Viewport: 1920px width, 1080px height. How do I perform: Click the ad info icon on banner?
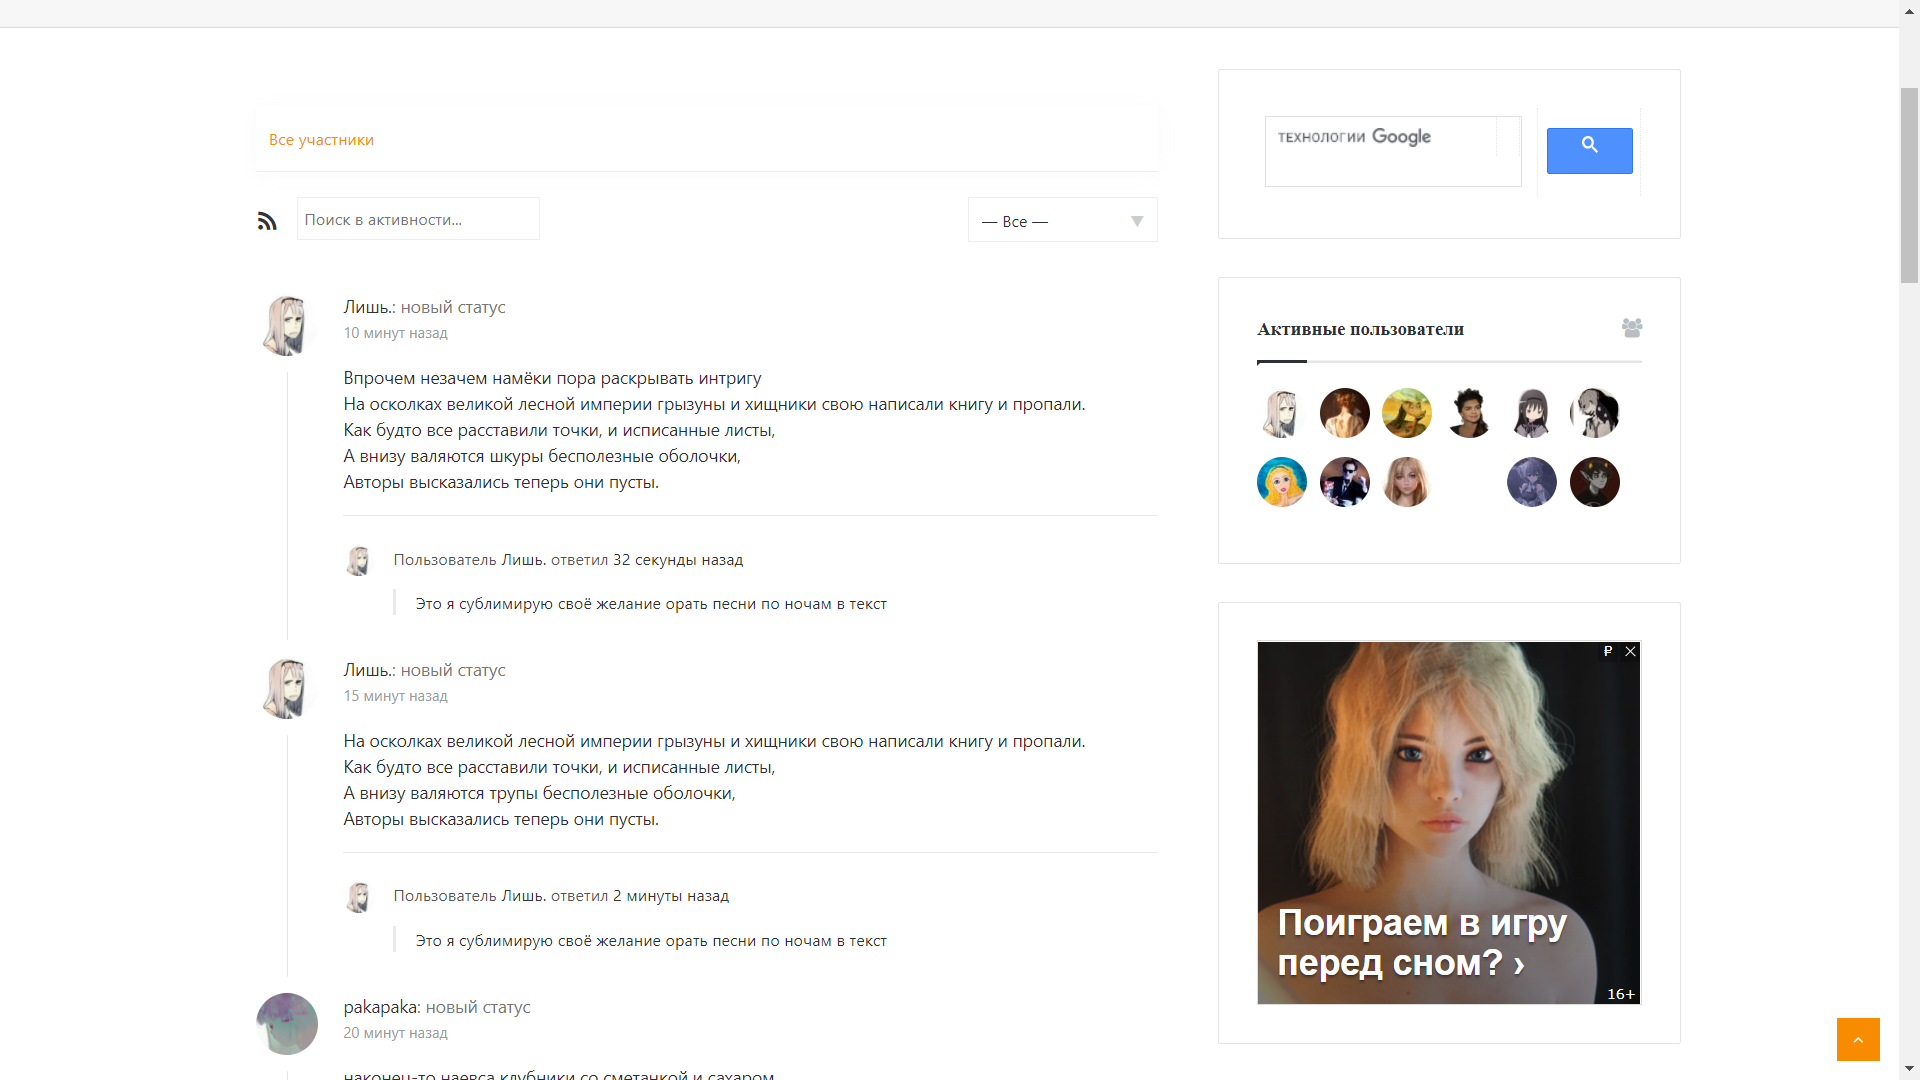(1608, 651)
